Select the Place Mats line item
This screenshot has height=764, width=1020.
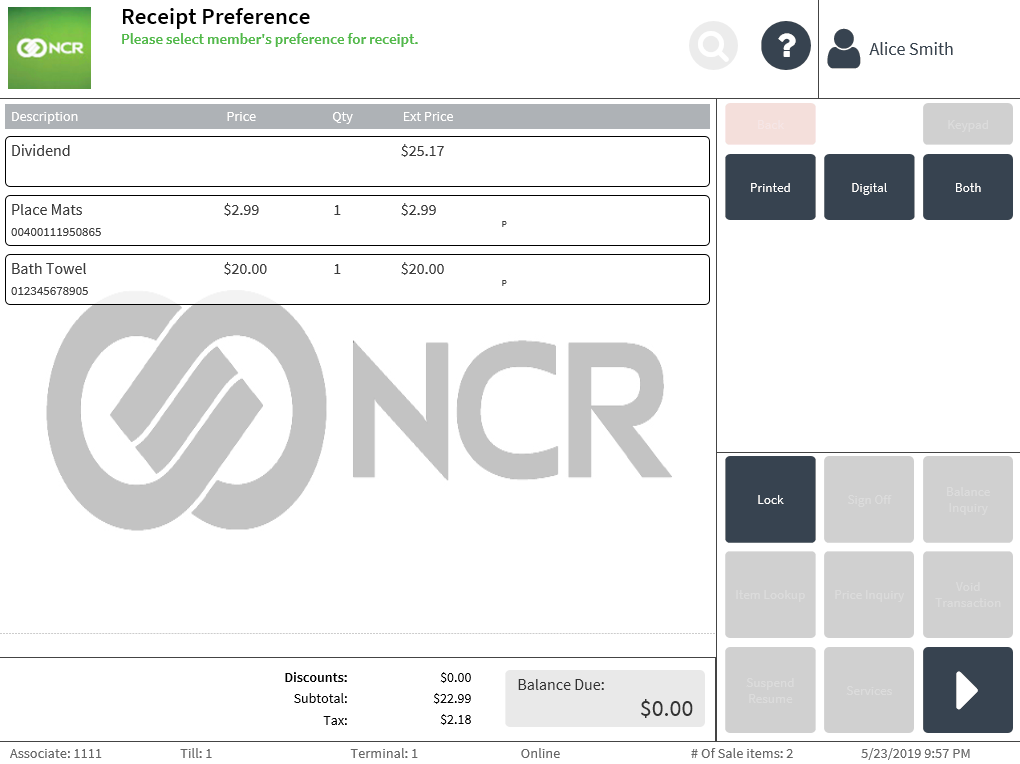(x=357, y=220)
